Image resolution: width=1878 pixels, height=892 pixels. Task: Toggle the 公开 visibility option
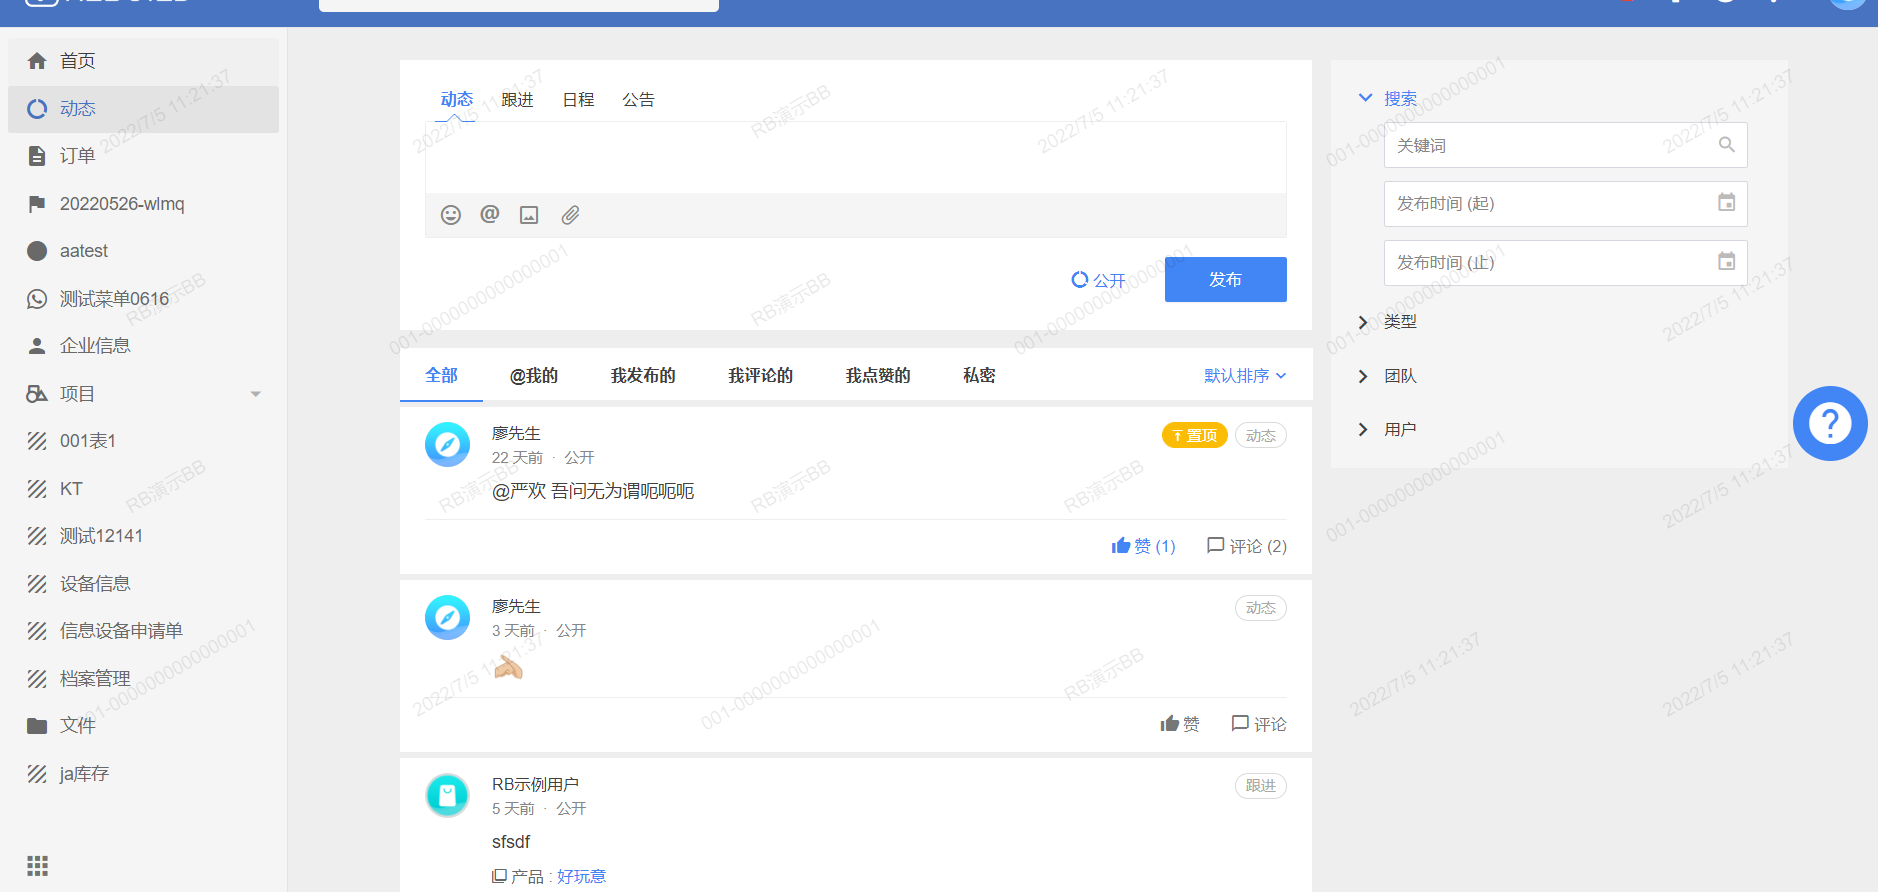(1098, 280)
